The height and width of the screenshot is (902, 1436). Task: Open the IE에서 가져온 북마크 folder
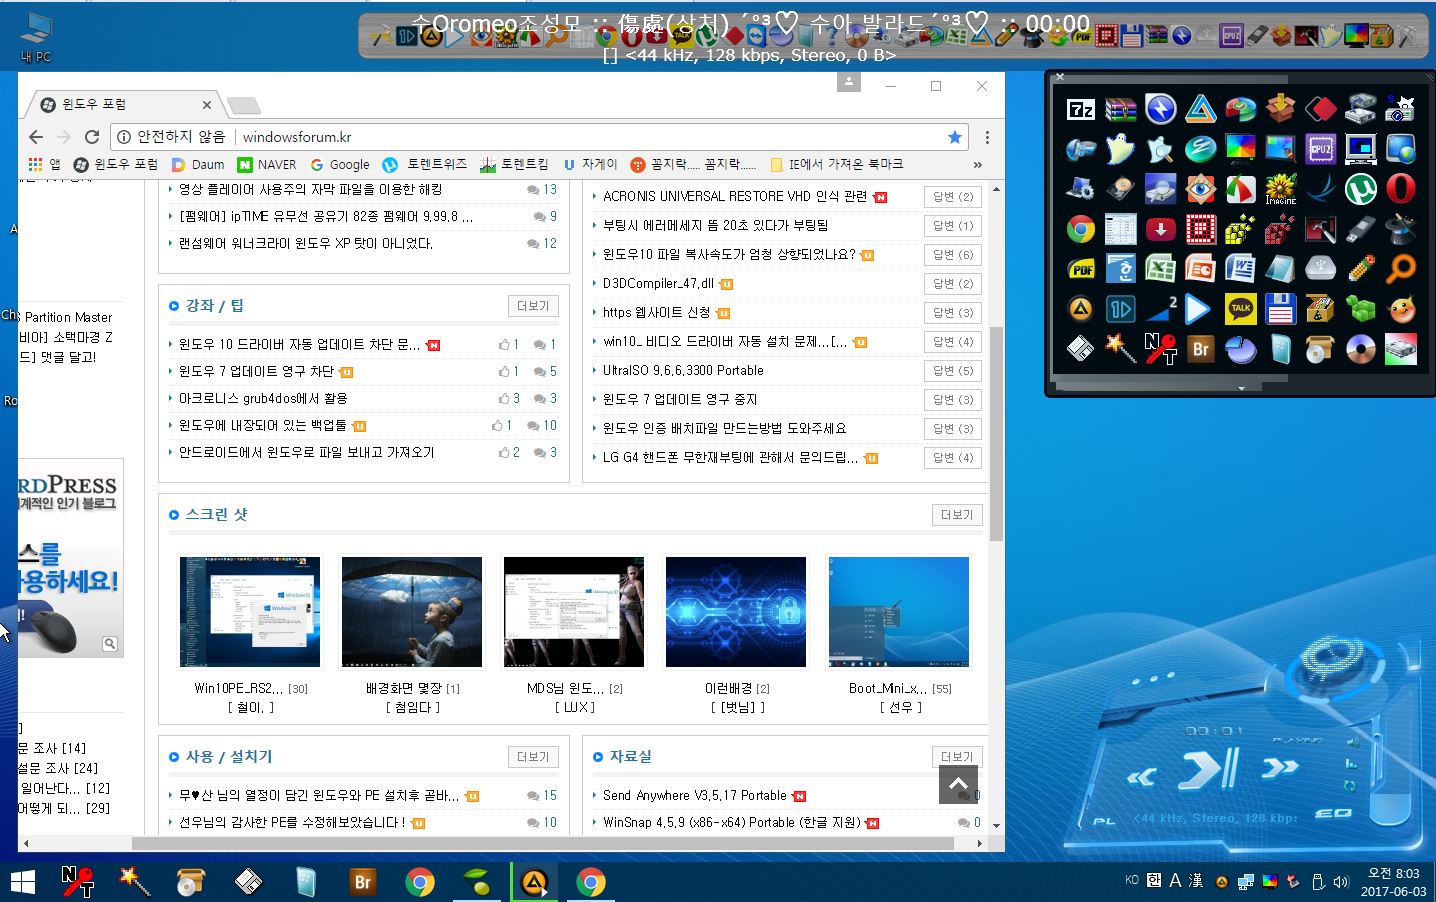pyautogui.click(x=837, y=165)
